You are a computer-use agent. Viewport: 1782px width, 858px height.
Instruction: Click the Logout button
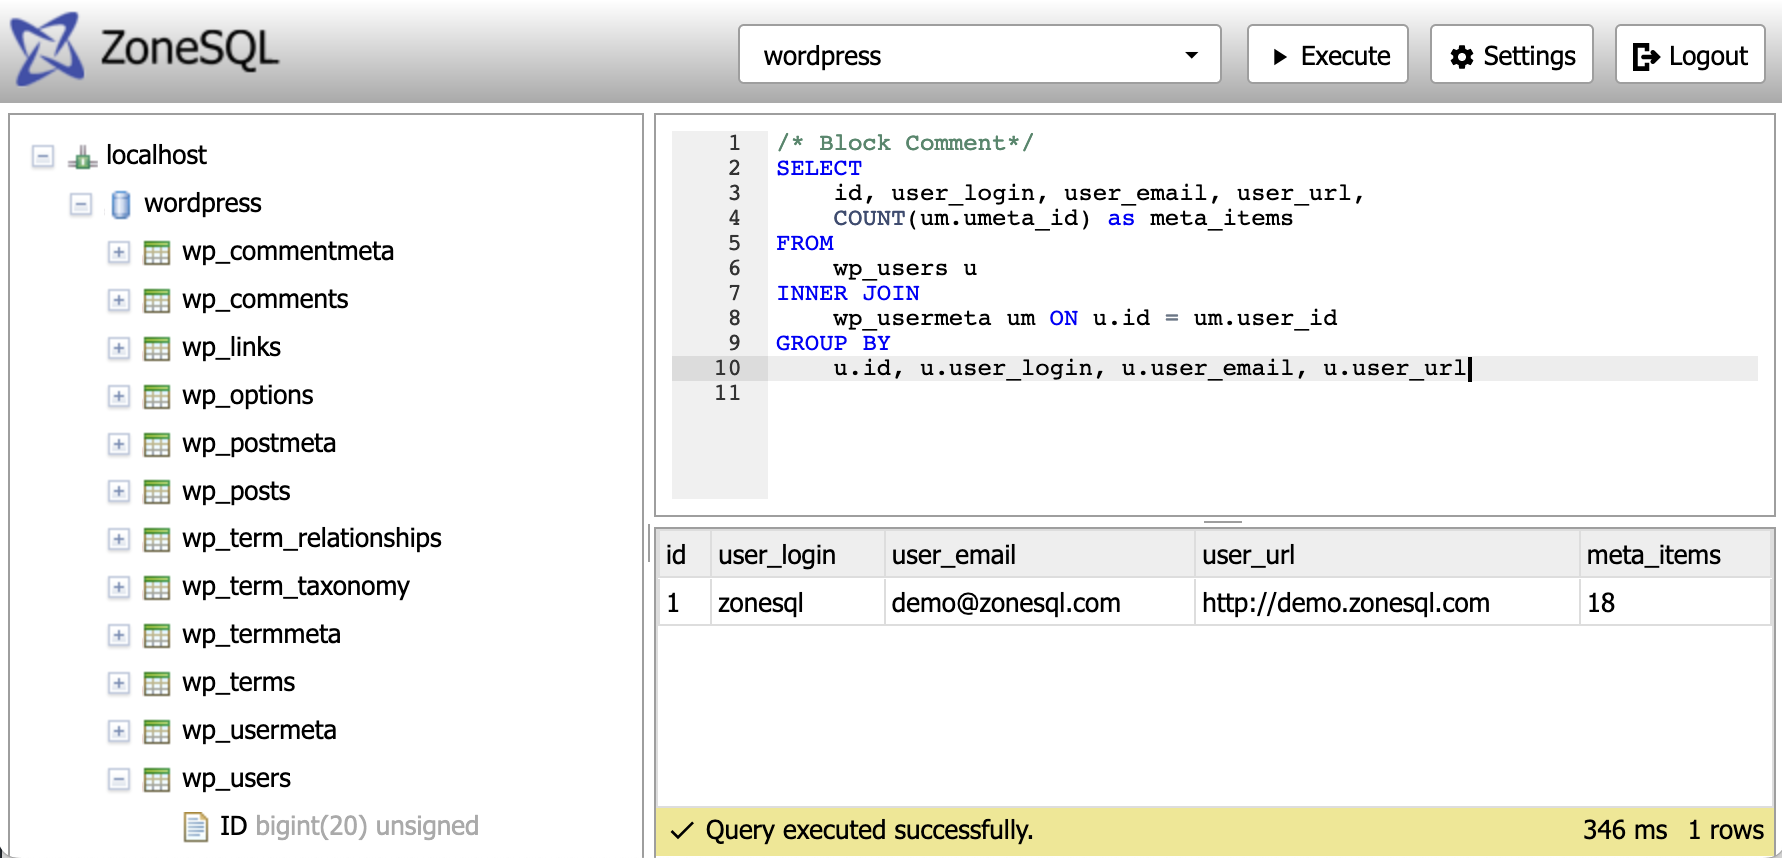click(x=1690, y=54)
